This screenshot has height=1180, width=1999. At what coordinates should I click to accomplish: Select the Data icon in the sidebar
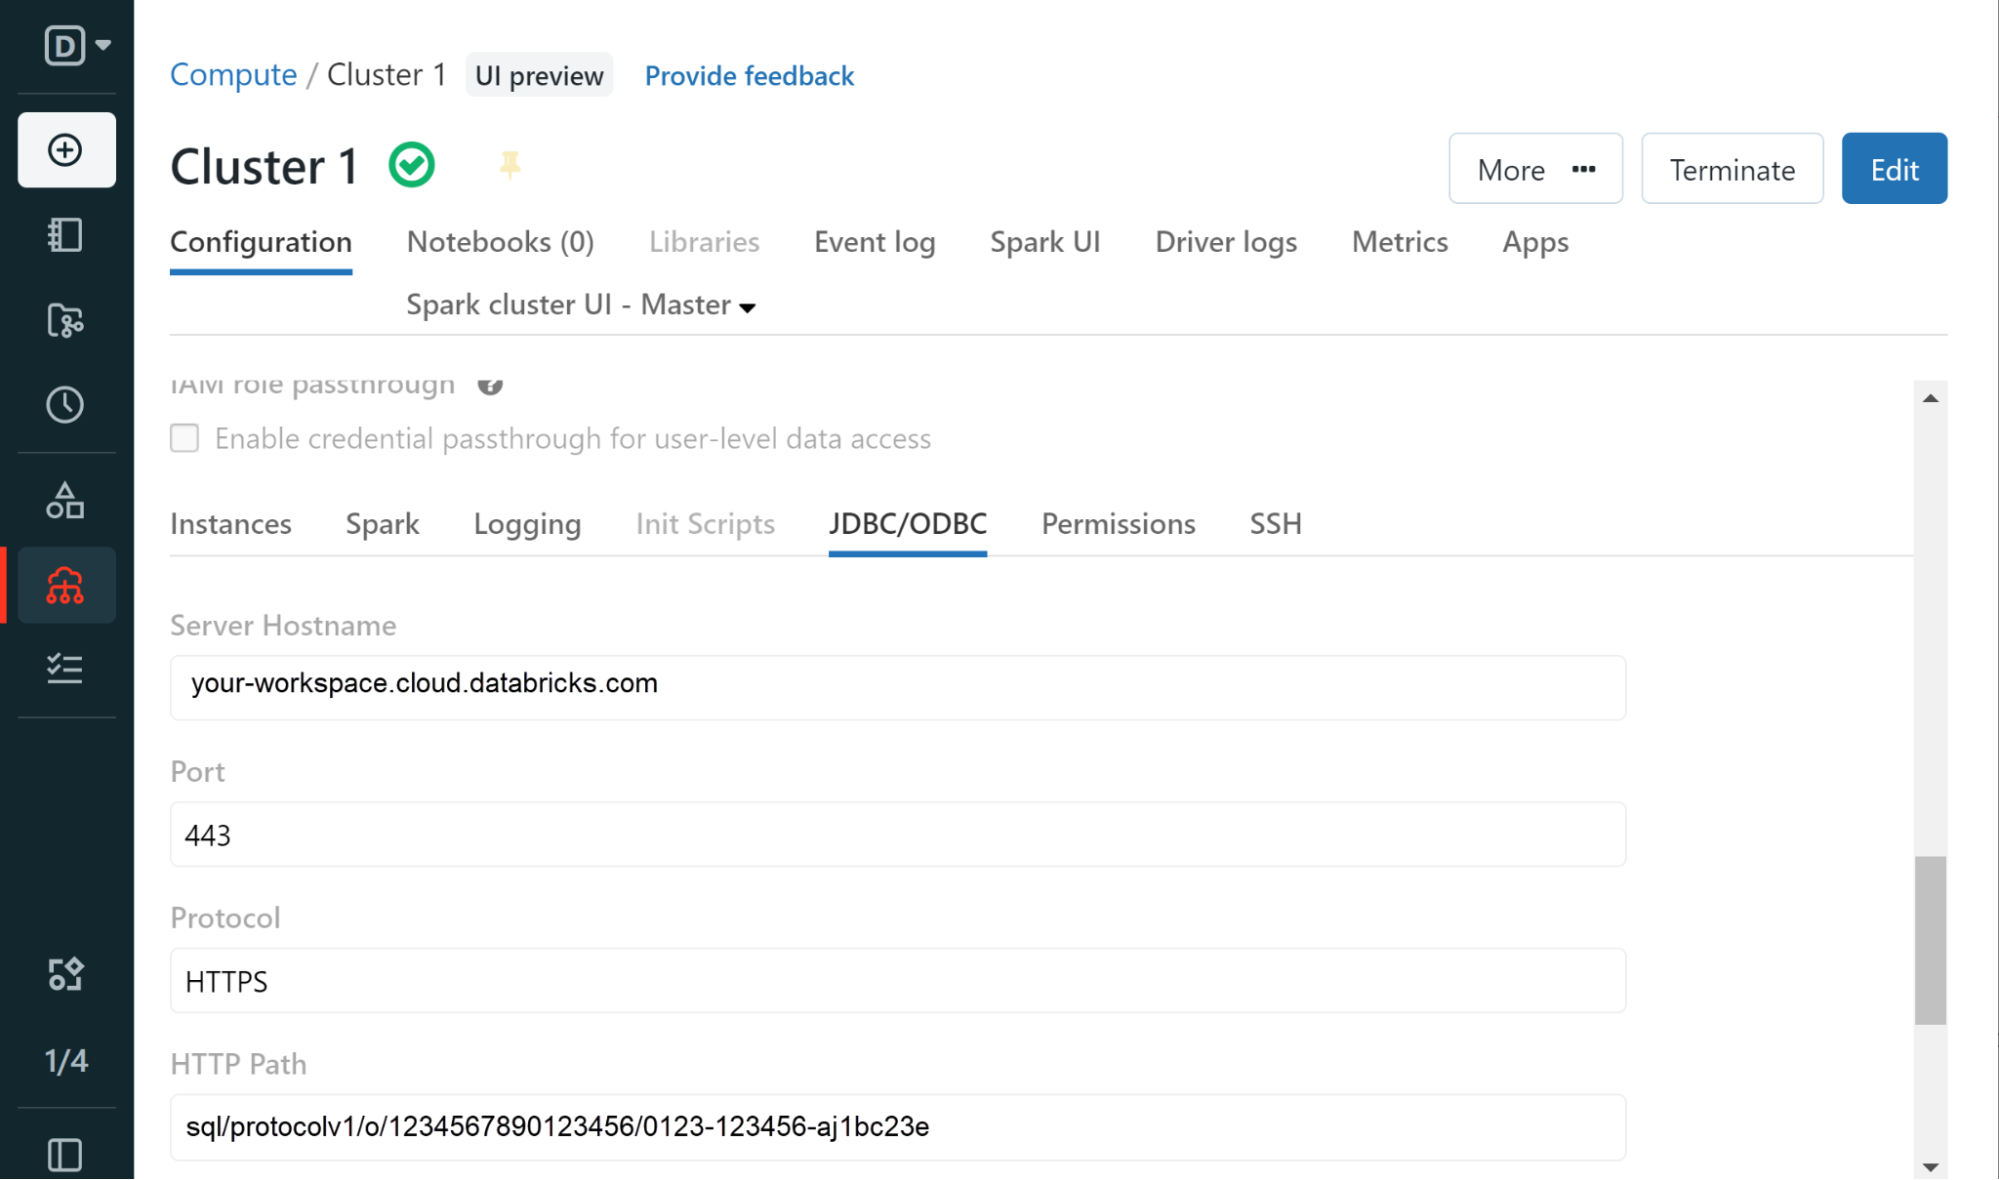[x=66, y=500]
